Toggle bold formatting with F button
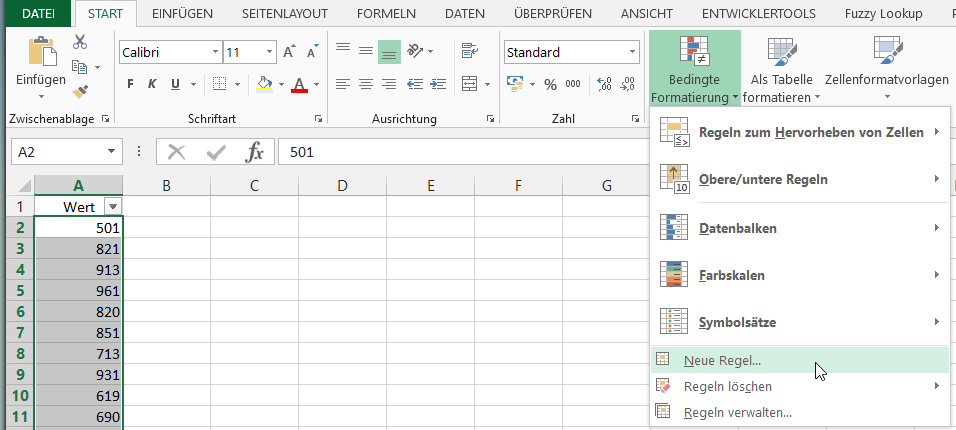 pos(130,84)
